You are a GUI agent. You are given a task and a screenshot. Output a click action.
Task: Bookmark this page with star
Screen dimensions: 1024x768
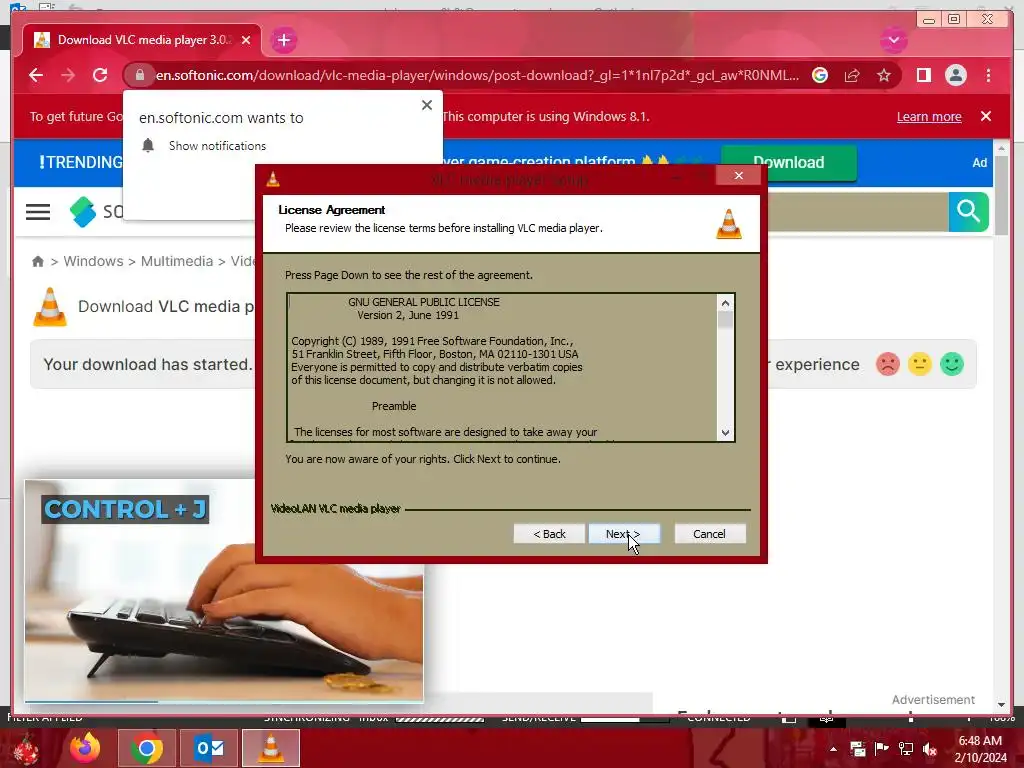pyautogui.click(x=884, y=76)
